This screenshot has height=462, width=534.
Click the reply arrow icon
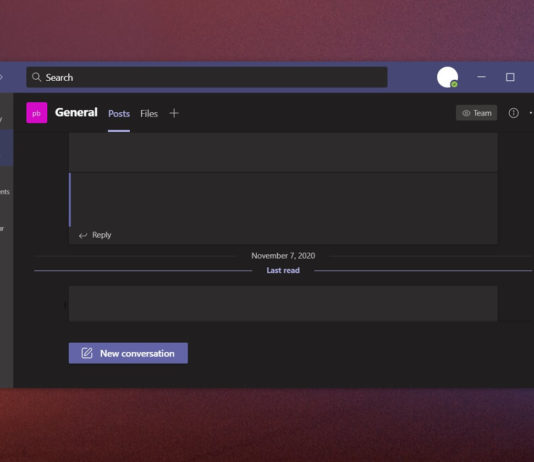coord(83,235)
